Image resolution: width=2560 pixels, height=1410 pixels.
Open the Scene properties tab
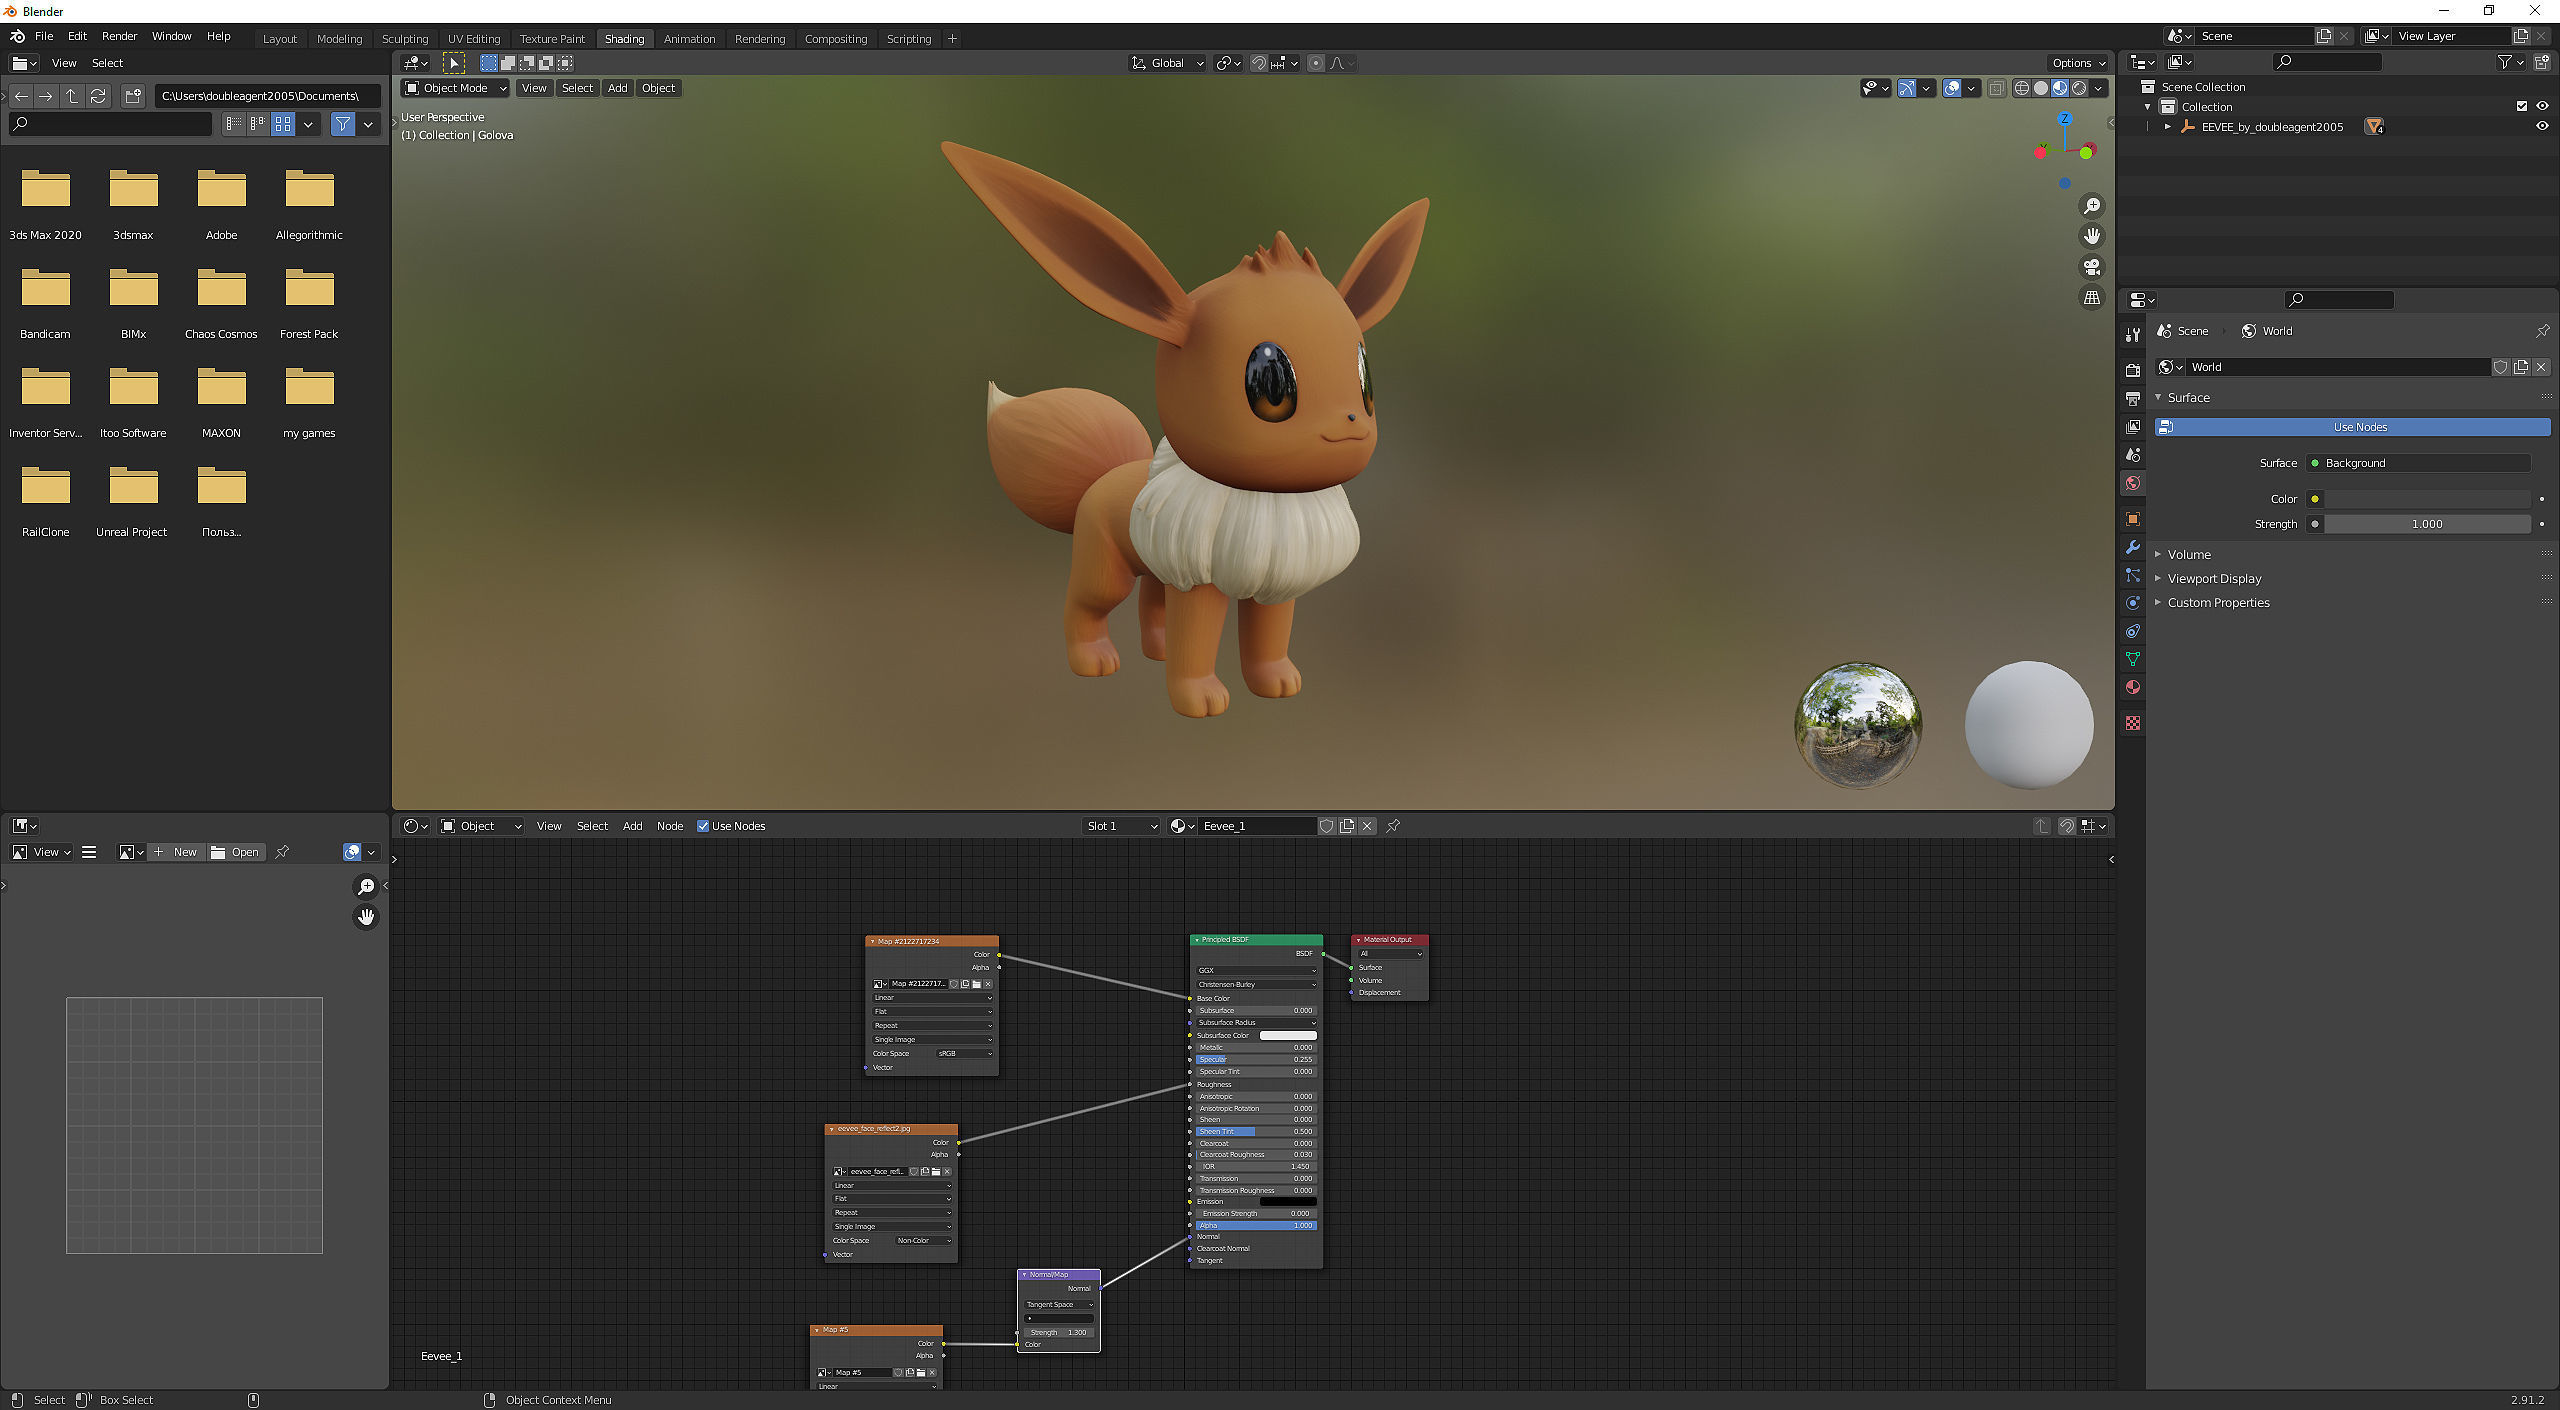click(x=2133, y=454)
